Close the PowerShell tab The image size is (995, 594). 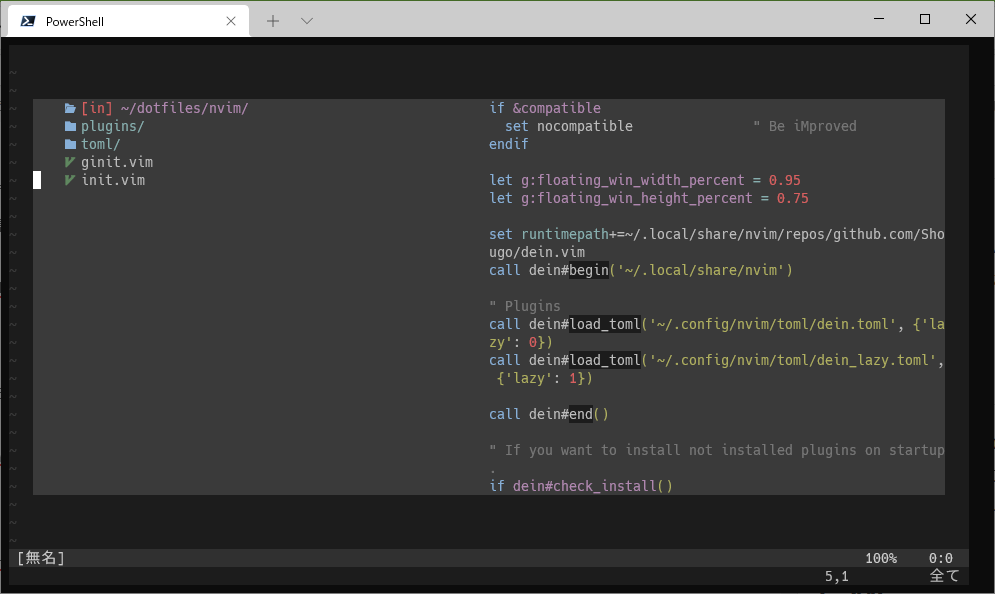click(x=231, y=21)
